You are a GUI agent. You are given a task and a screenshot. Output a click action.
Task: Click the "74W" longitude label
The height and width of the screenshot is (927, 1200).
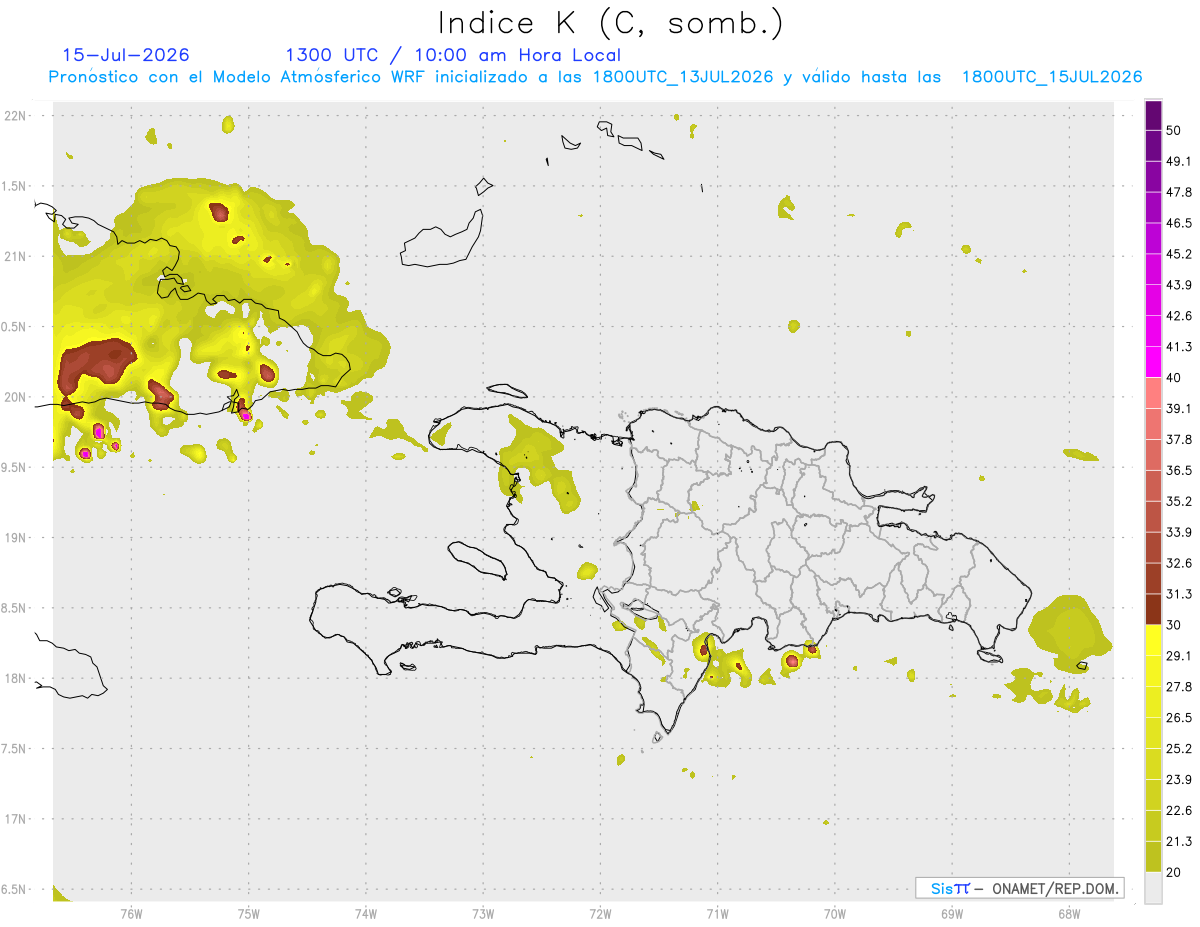366,913
